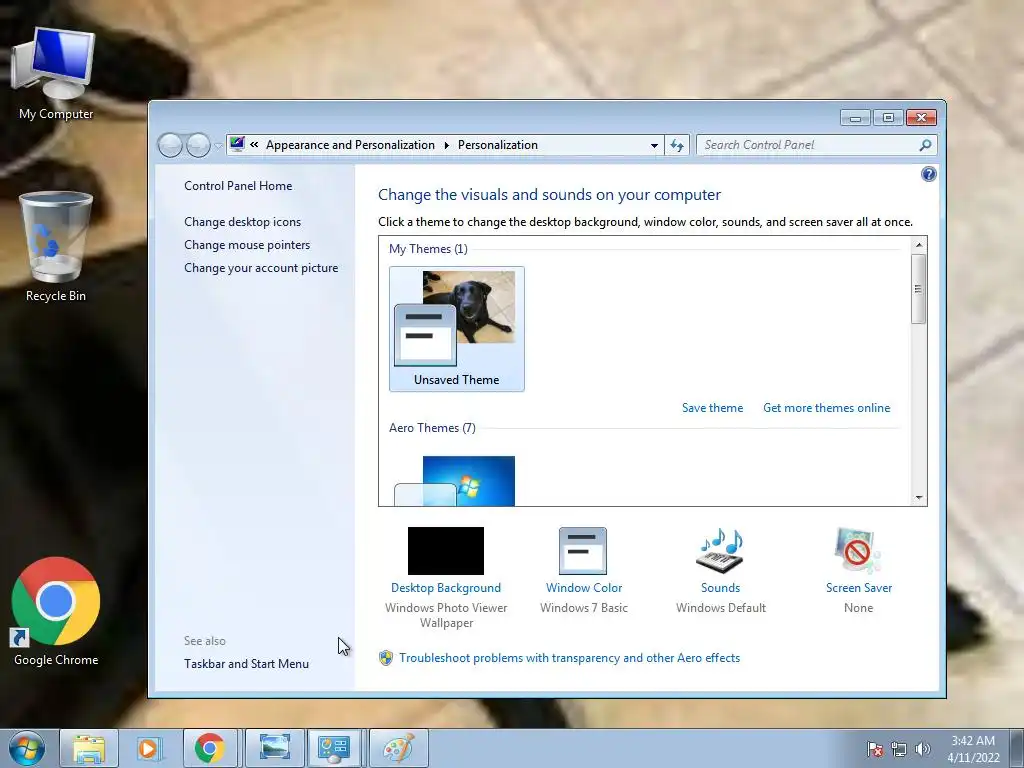1024x768 pixels.
Task: Launch Windows Media Player from taskbar
Action: point(149,748)
